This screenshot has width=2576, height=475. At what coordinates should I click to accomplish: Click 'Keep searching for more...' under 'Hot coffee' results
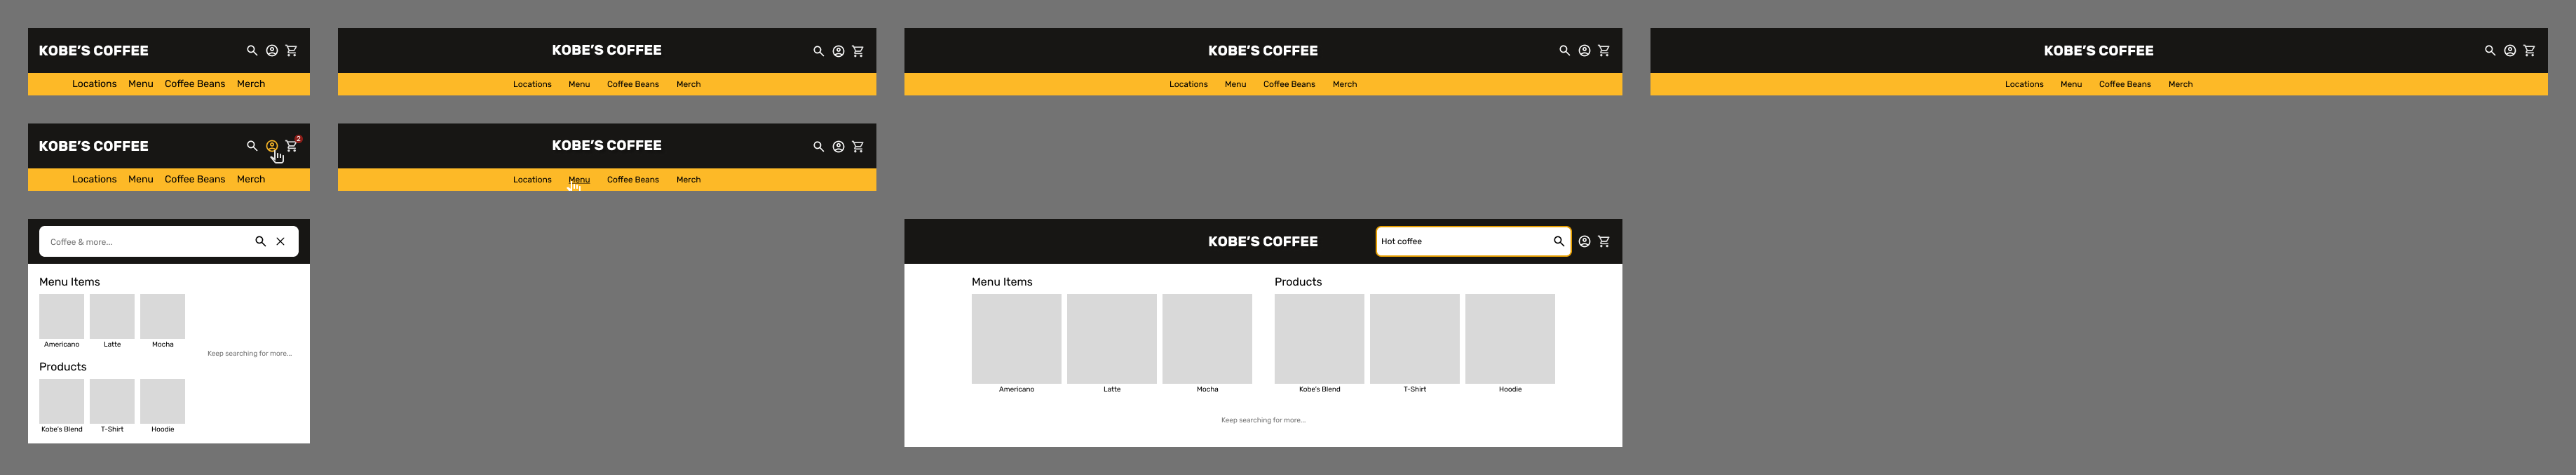click(1263, 420)
